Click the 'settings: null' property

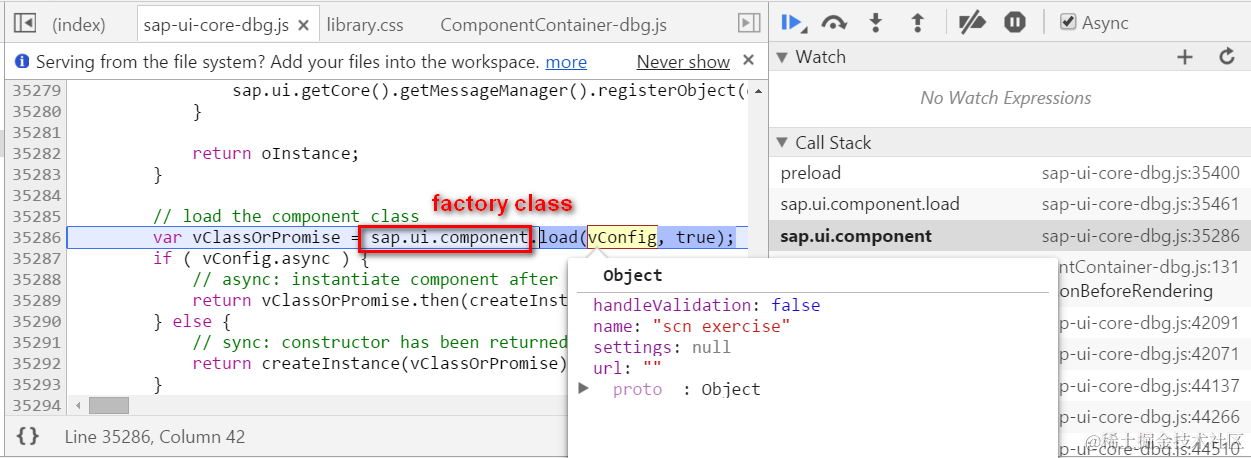tap(662, 347)
